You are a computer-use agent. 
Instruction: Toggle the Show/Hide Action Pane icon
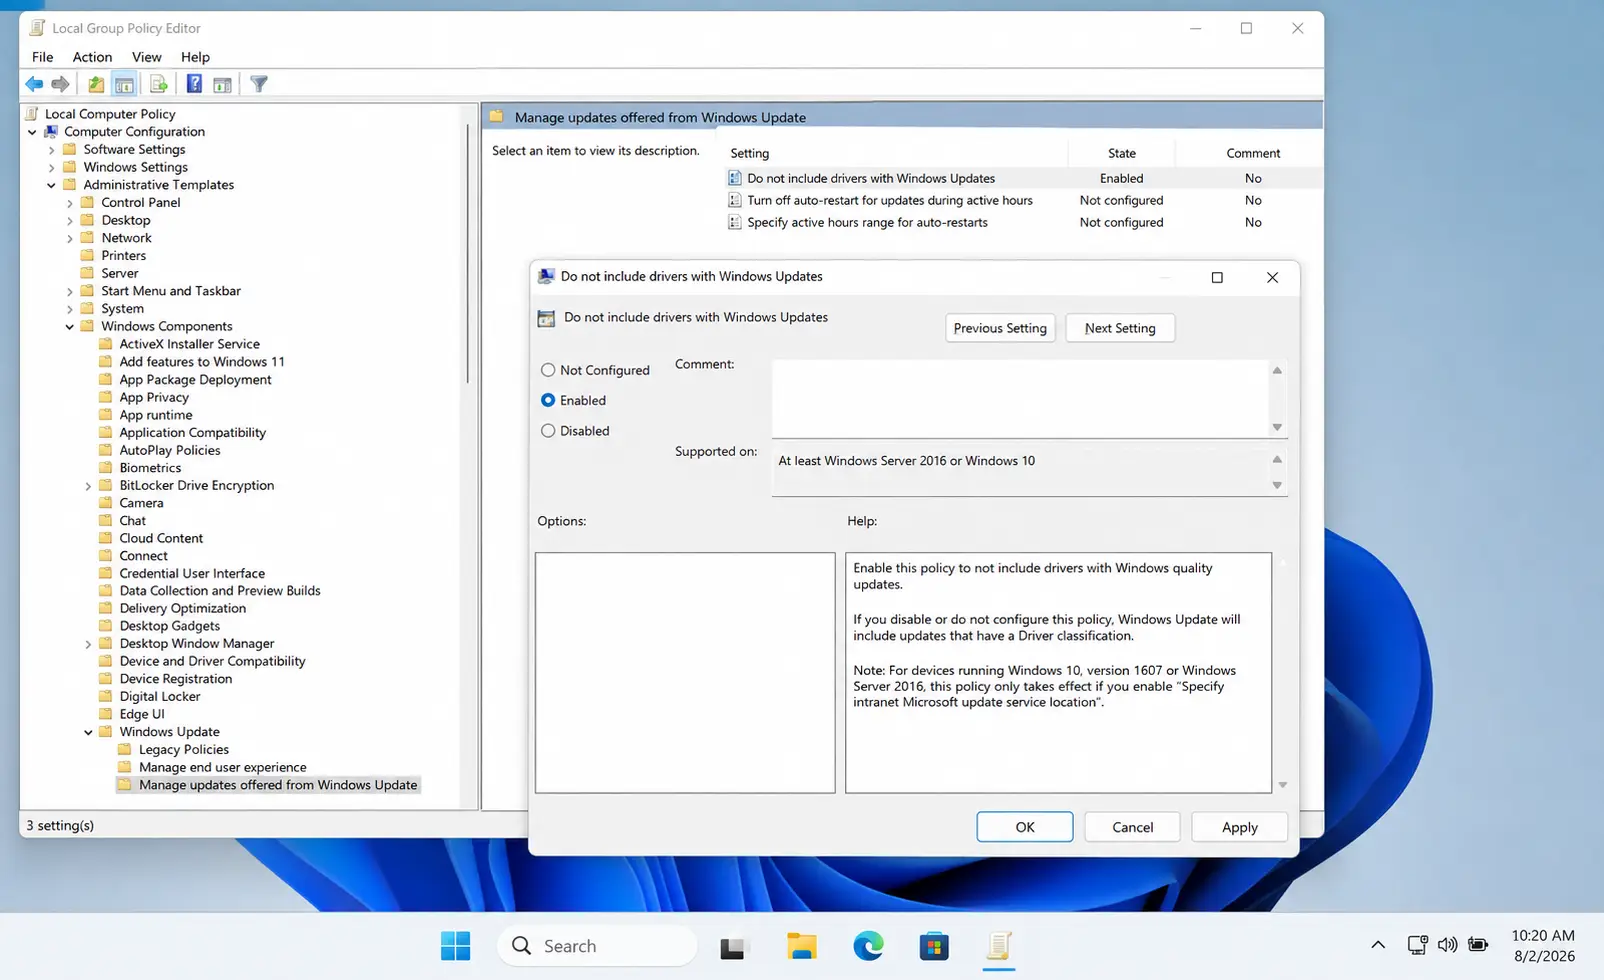222,84
